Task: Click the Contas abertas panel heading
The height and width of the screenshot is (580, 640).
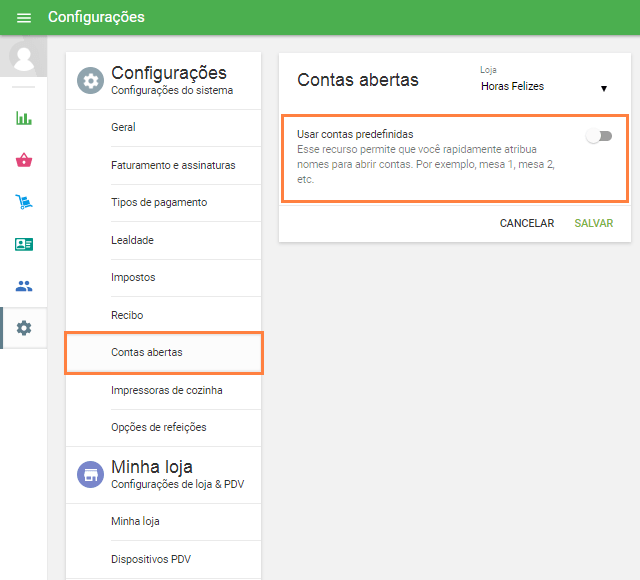Action: tap(358, 80)
